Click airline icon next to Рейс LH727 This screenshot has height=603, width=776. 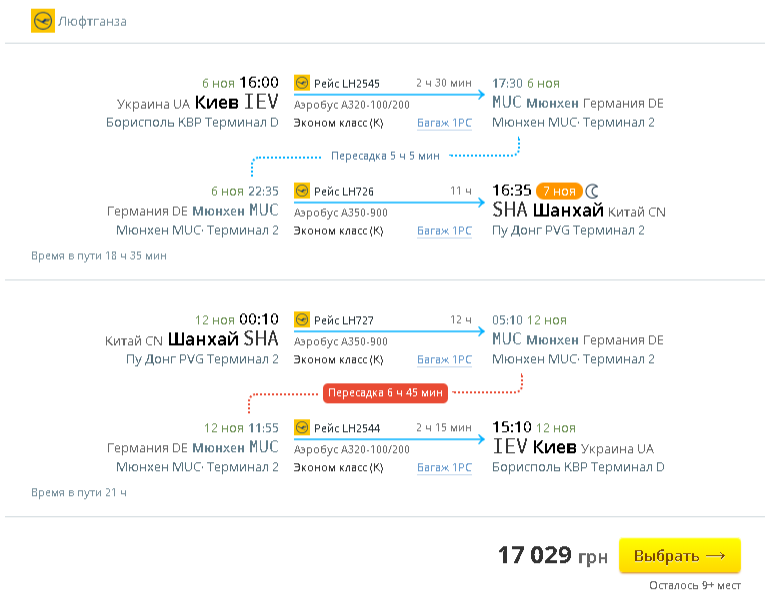[x=301, y=320]
